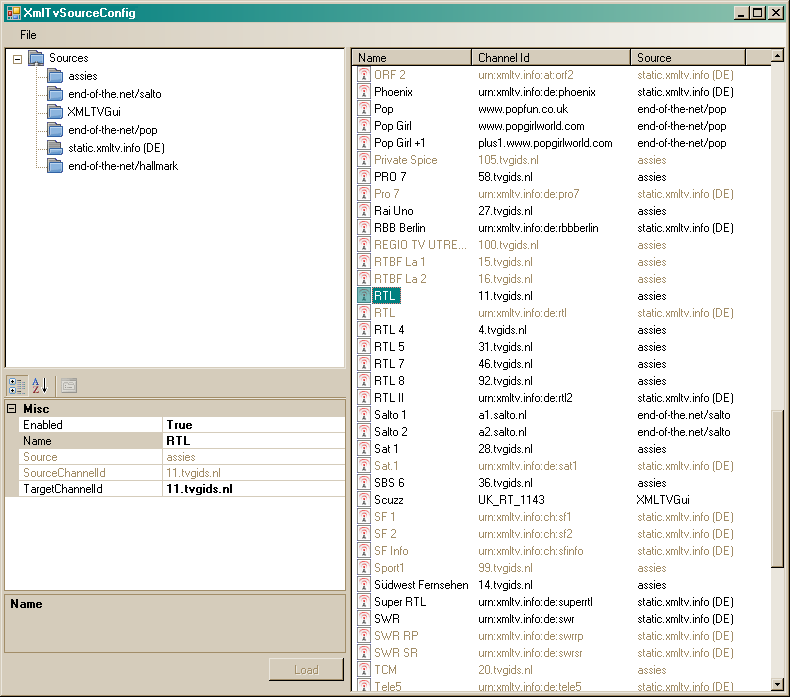Click channel id UK_RT_1143
Viewport: 790px width, 697px height.
coord(511,500)
